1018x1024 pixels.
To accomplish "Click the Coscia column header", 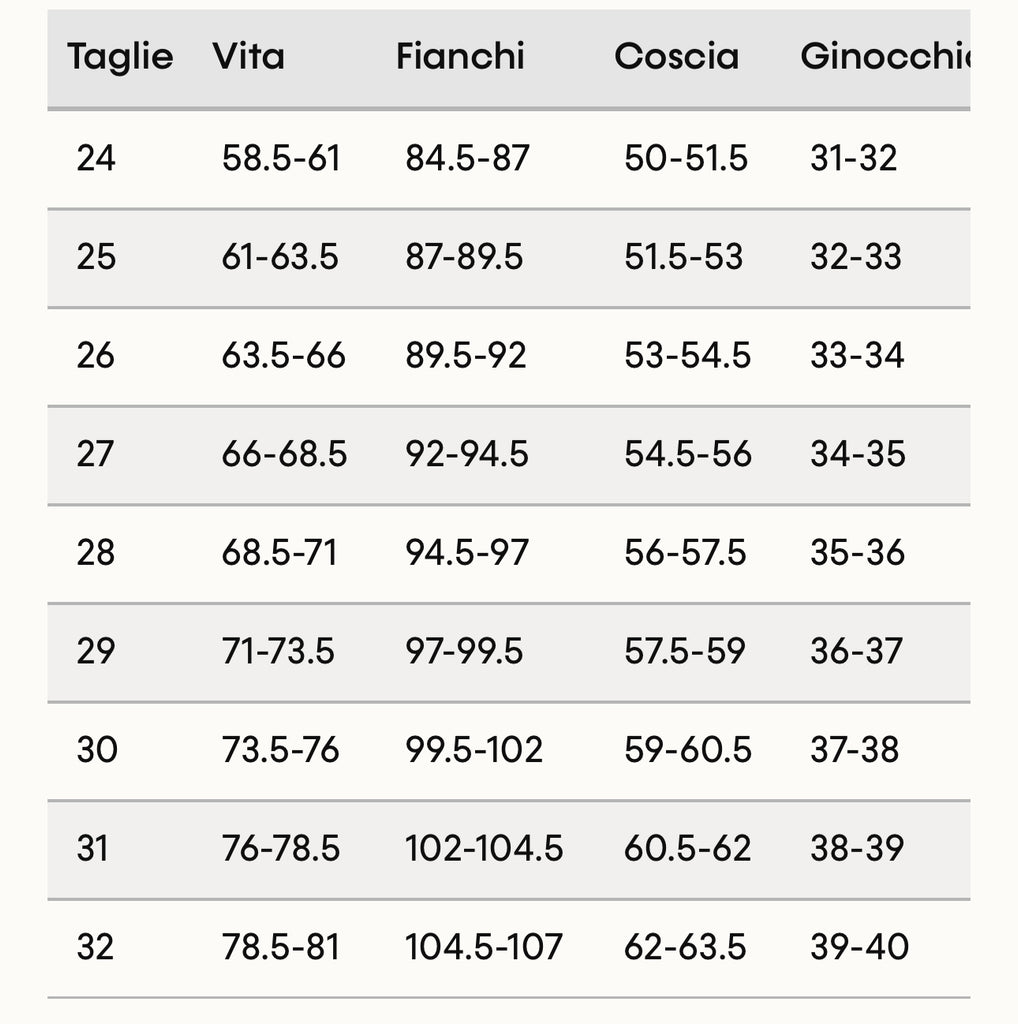I will (x=676, y=57).
